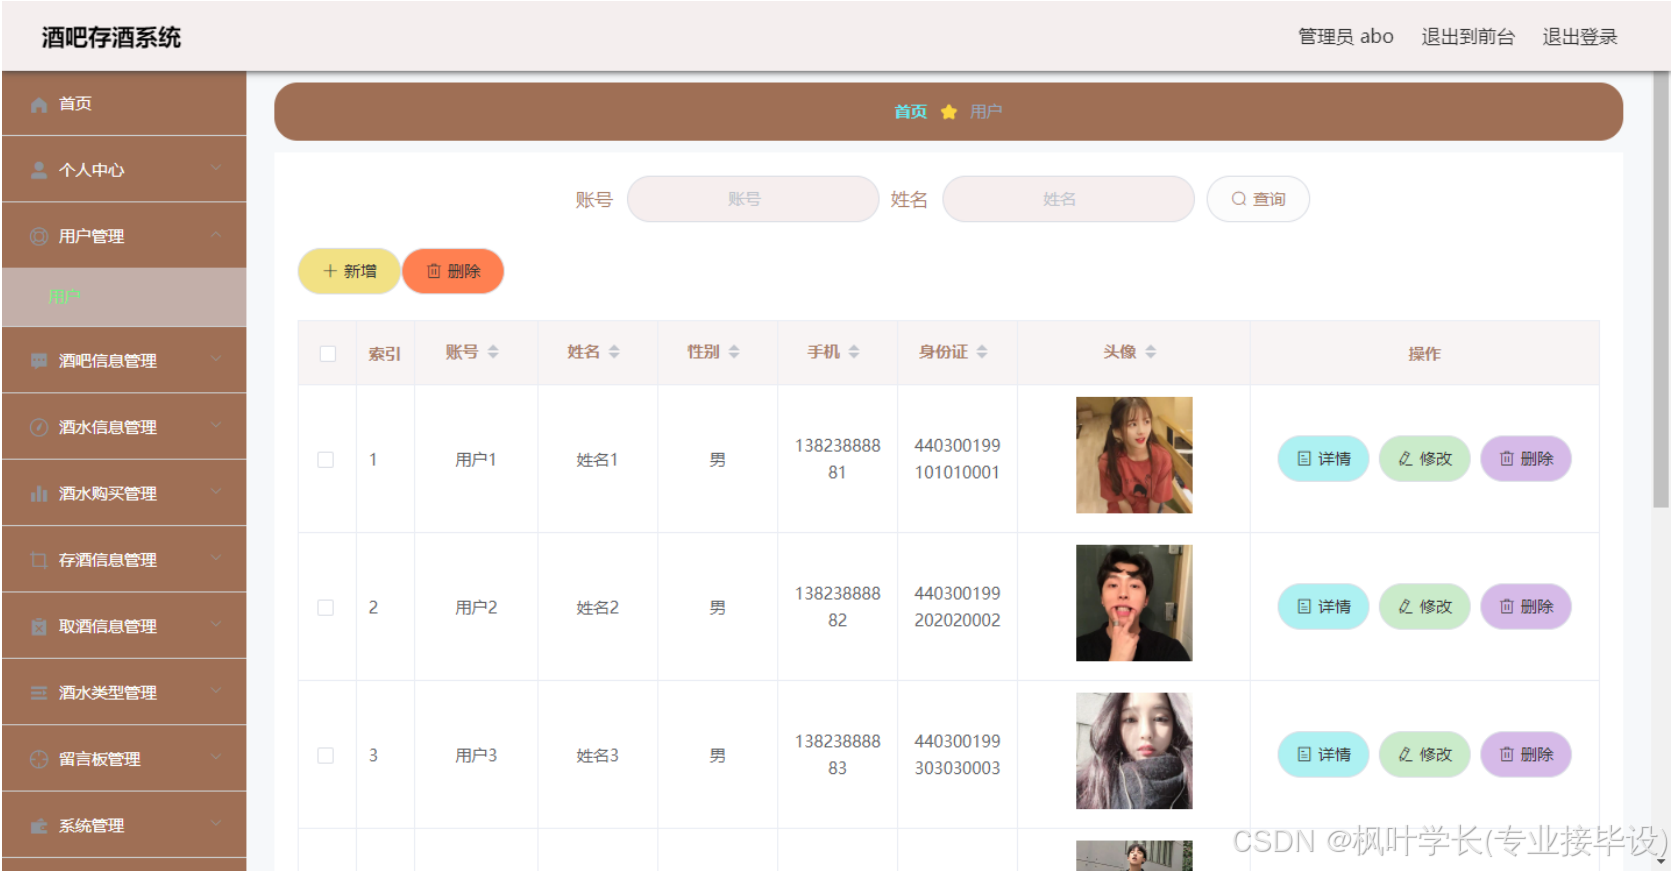Check the row checkbox for 用户1

click(x=326, y=460)
